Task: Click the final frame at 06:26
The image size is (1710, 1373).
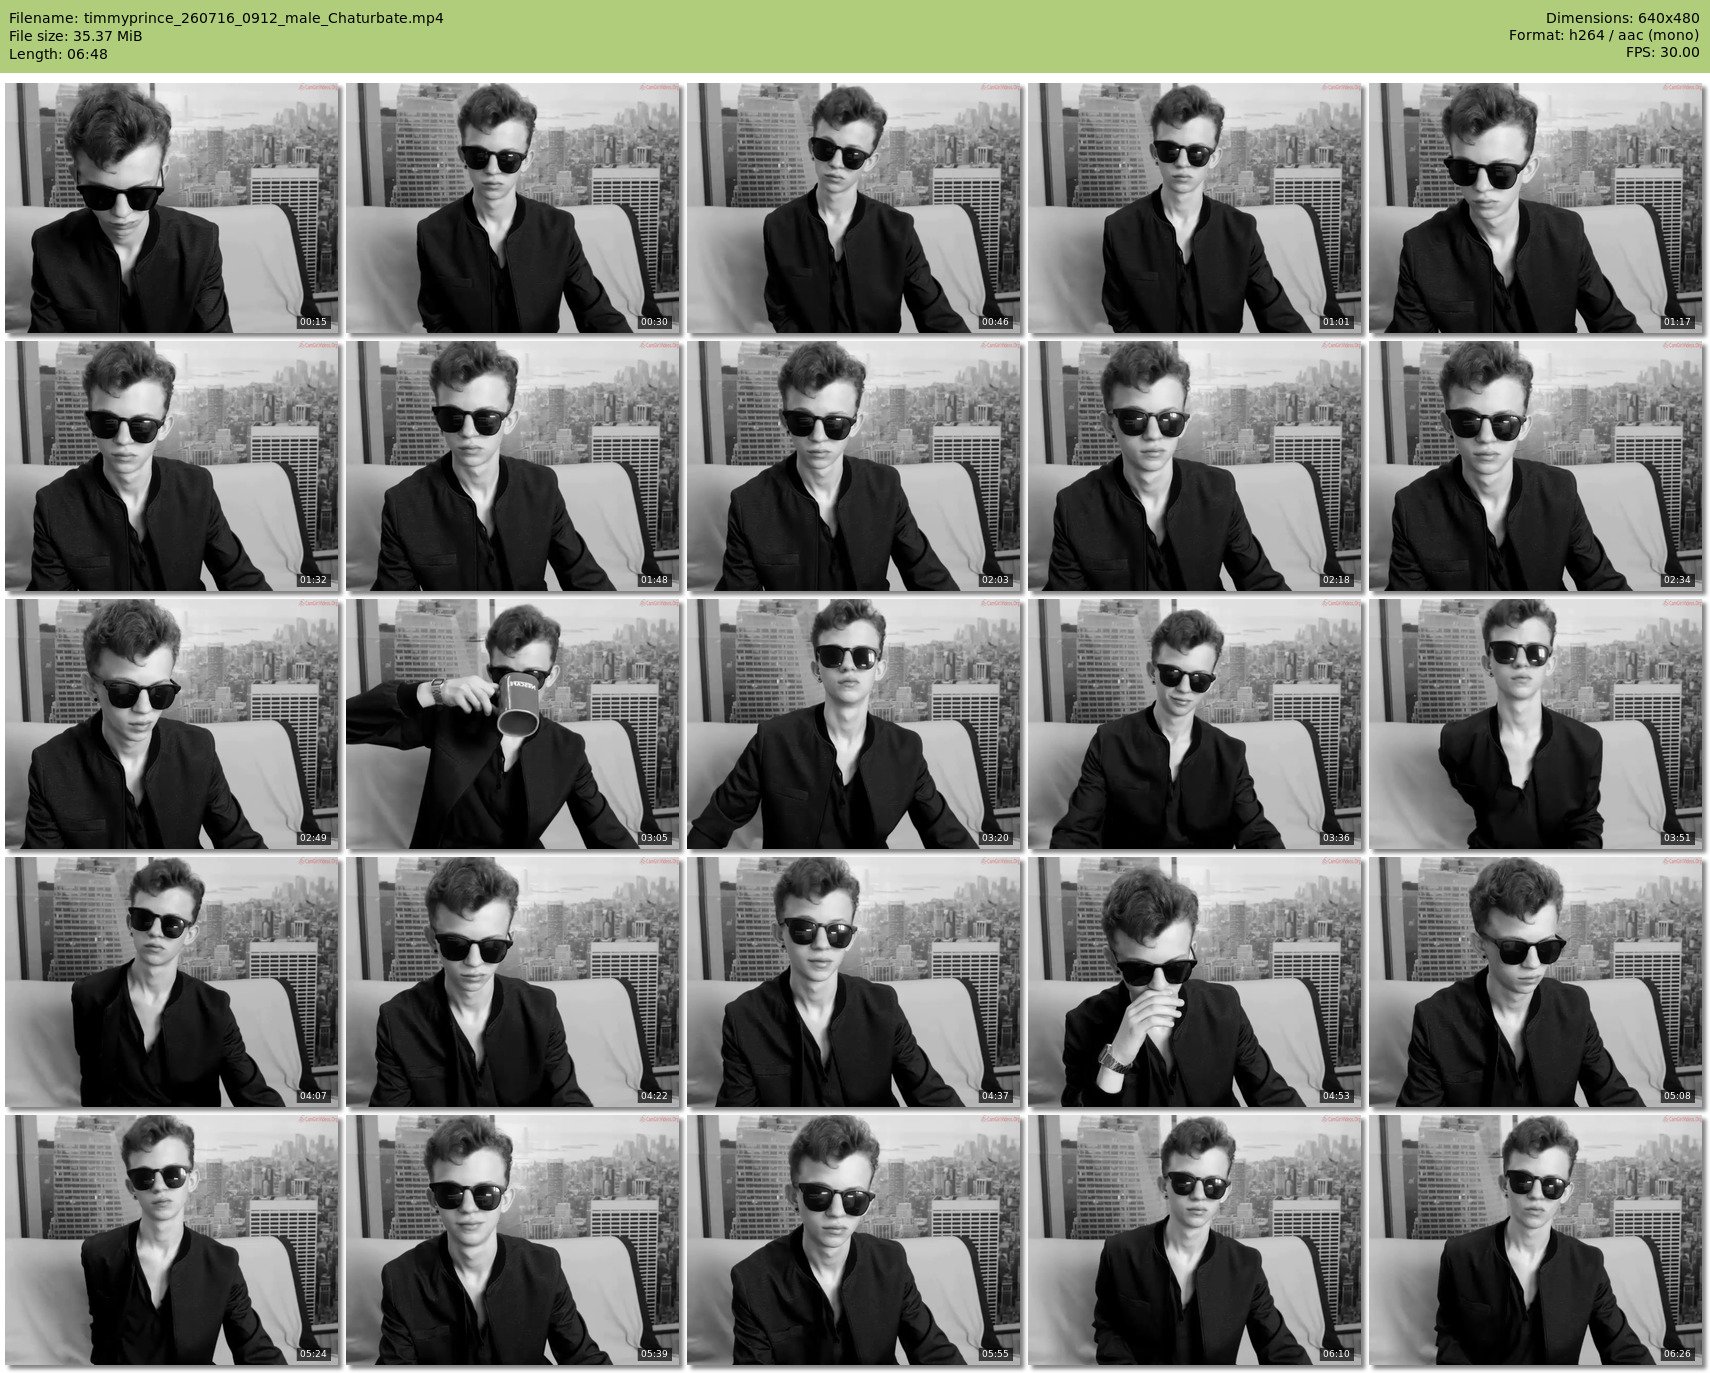Action: tap(1535, 1239)
